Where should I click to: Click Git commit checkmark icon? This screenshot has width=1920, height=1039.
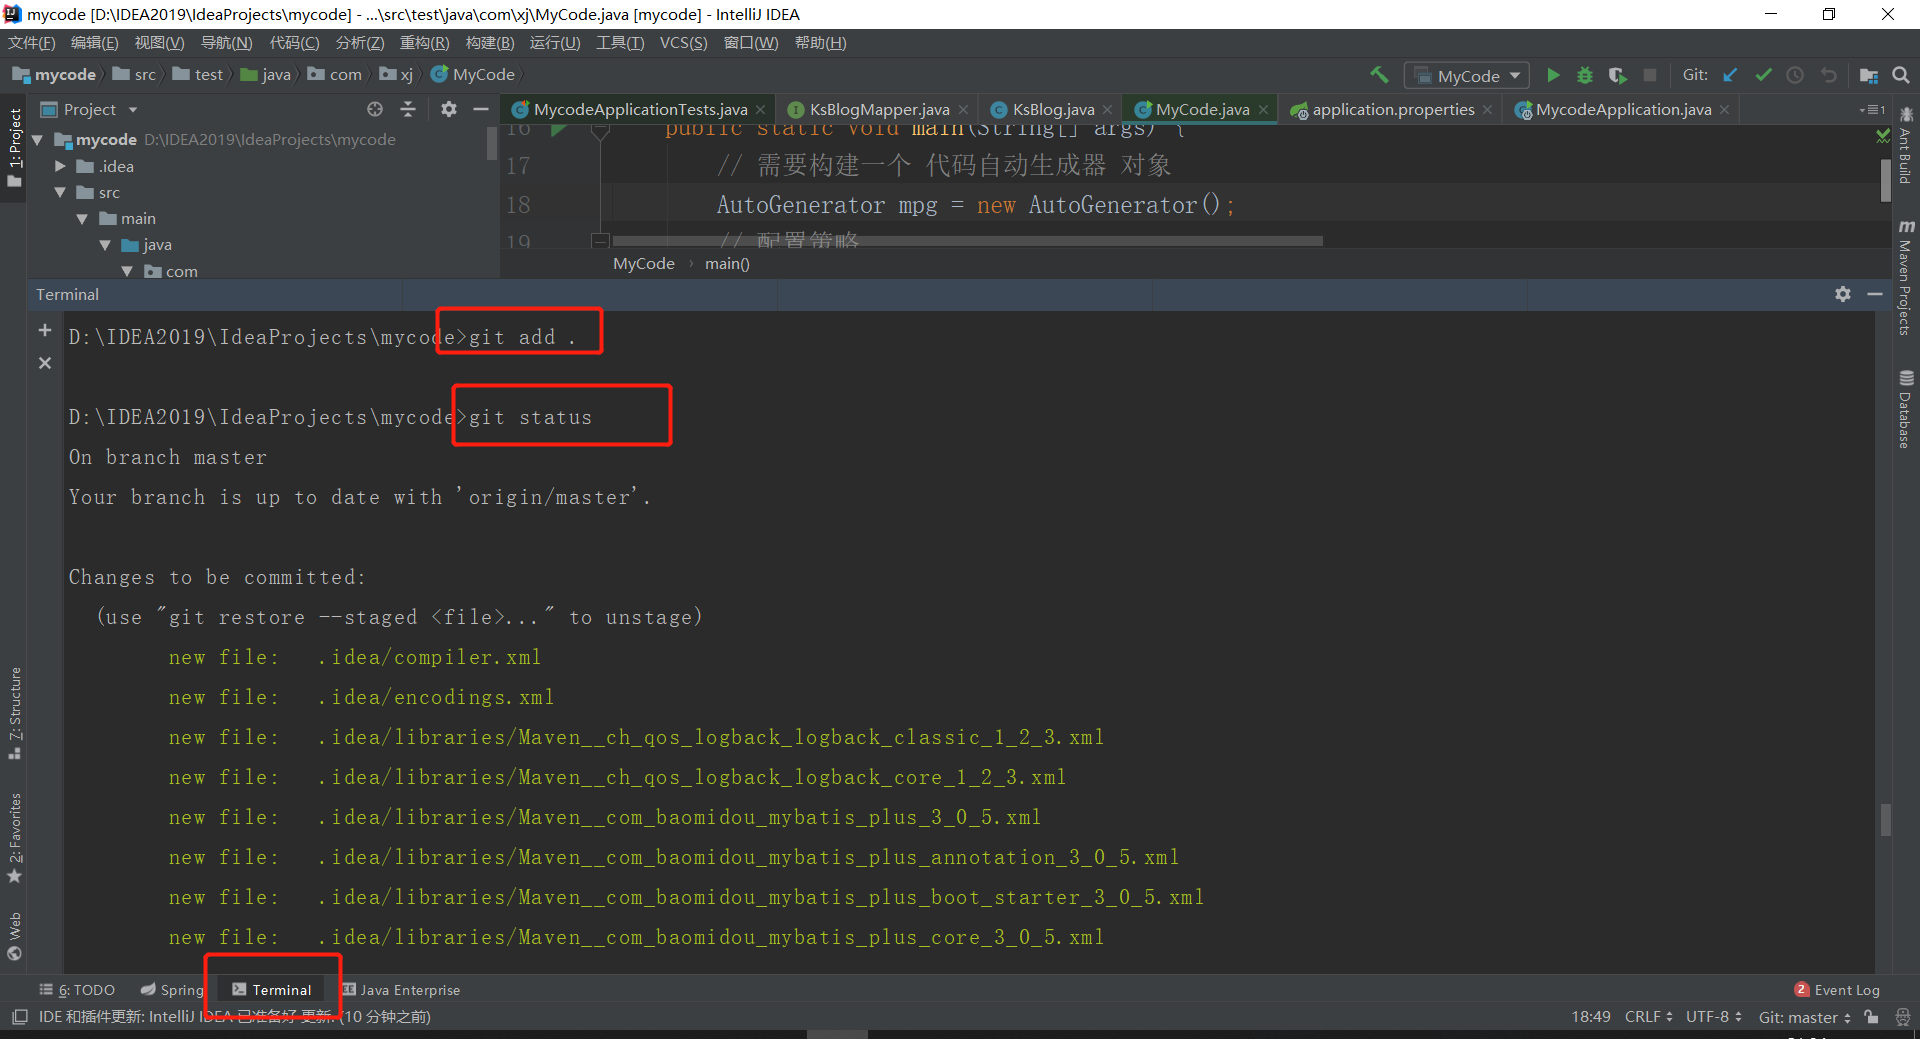(1763, 75)
